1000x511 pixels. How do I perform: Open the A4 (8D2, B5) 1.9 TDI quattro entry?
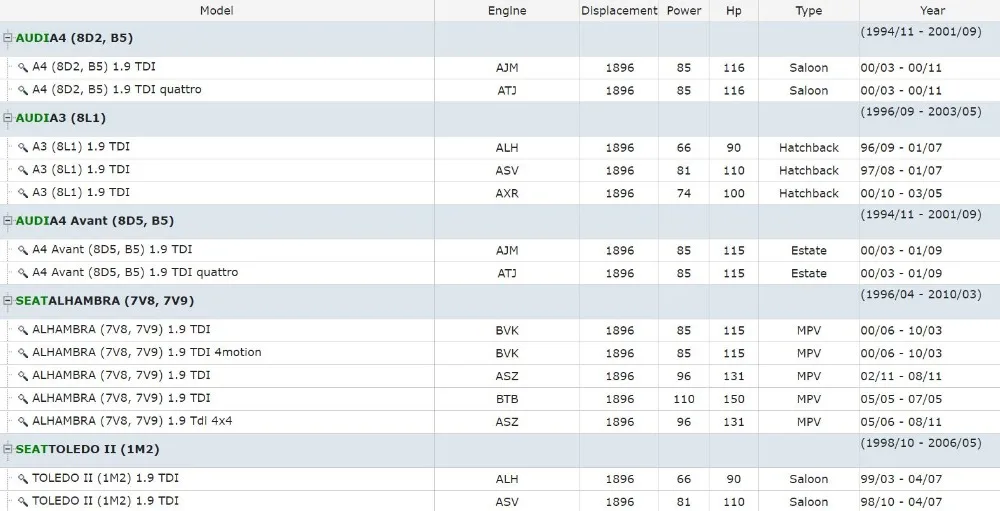click(117, 89)
